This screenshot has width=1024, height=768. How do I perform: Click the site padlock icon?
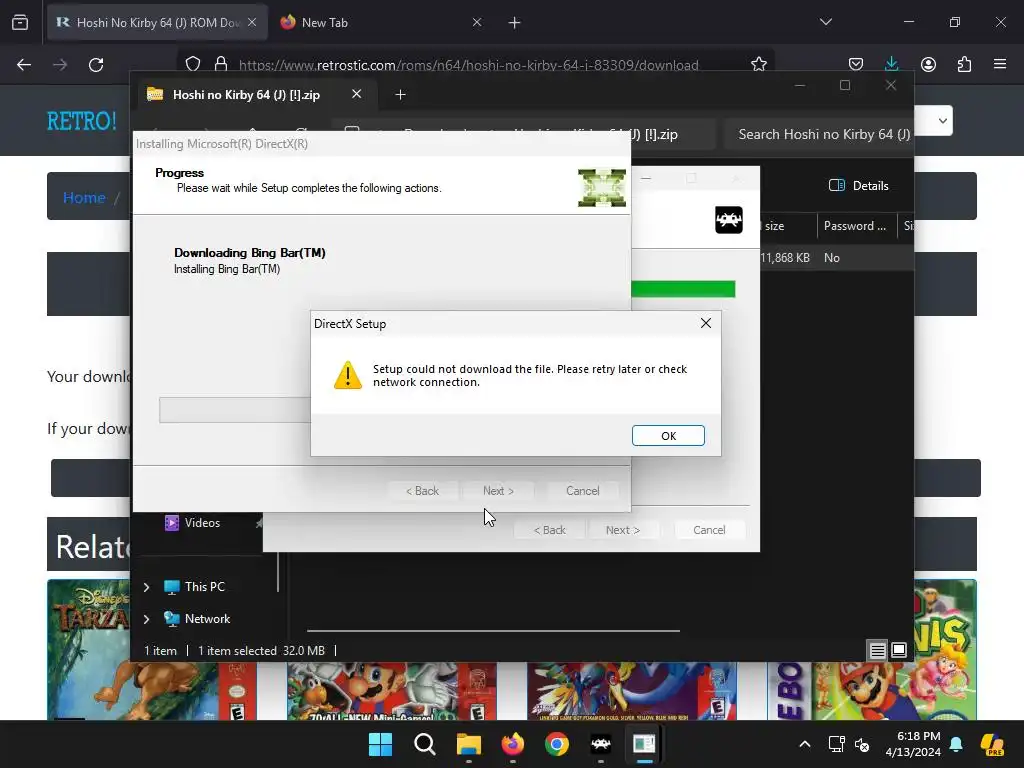(221, 64)
